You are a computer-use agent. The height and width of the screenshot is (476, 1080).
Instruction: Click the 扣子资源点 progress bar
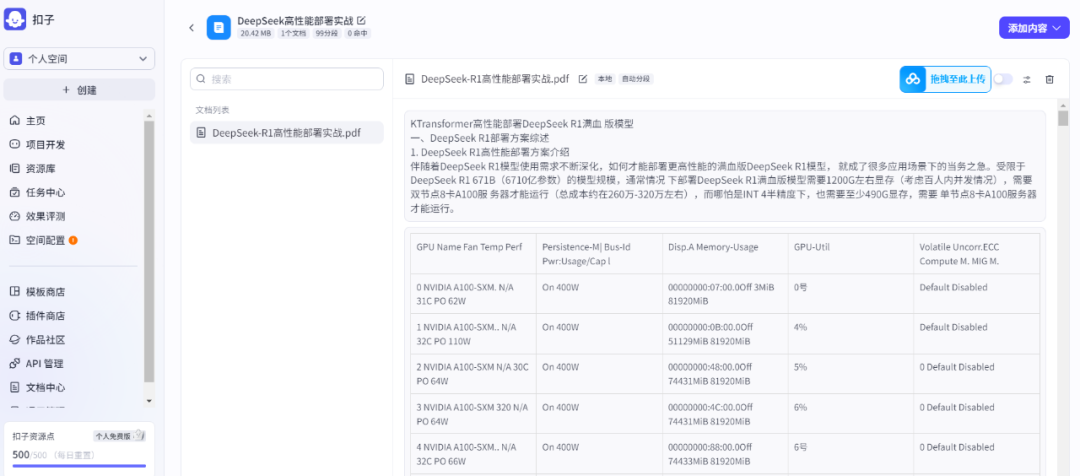click(x=79, y=466)
